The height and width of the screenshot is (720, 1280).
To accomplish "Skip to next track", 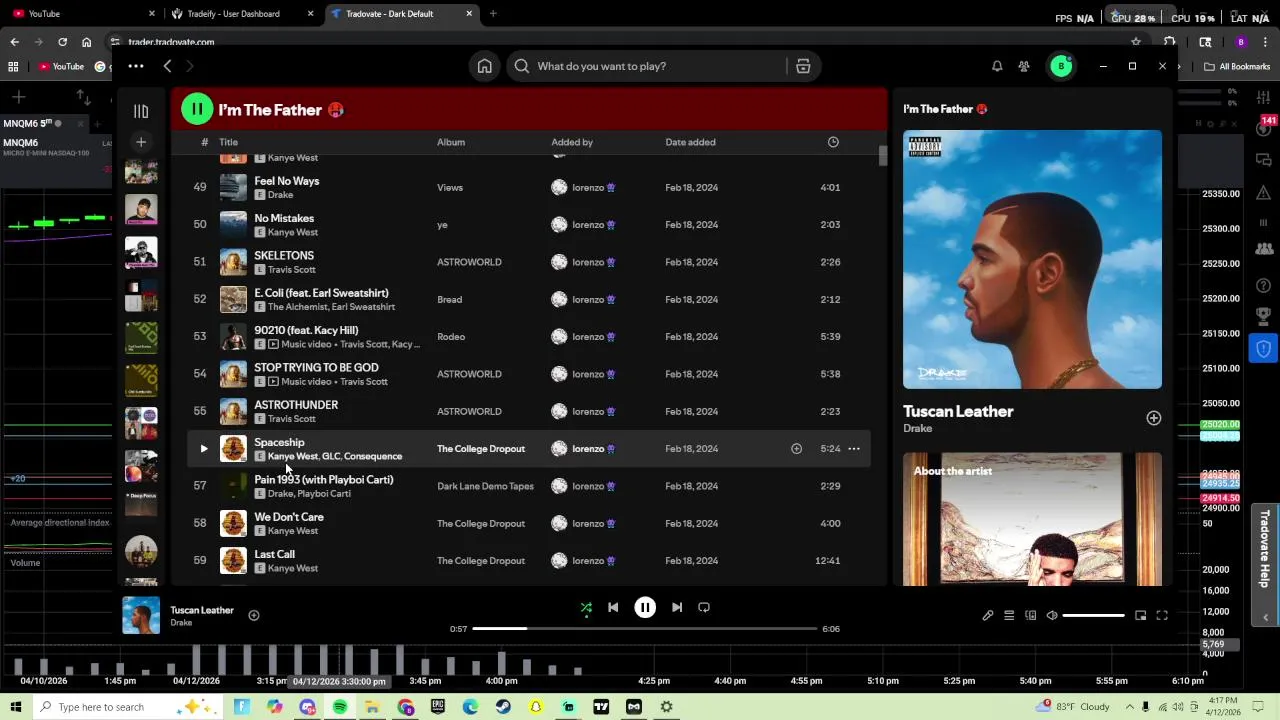I will 677,607.
